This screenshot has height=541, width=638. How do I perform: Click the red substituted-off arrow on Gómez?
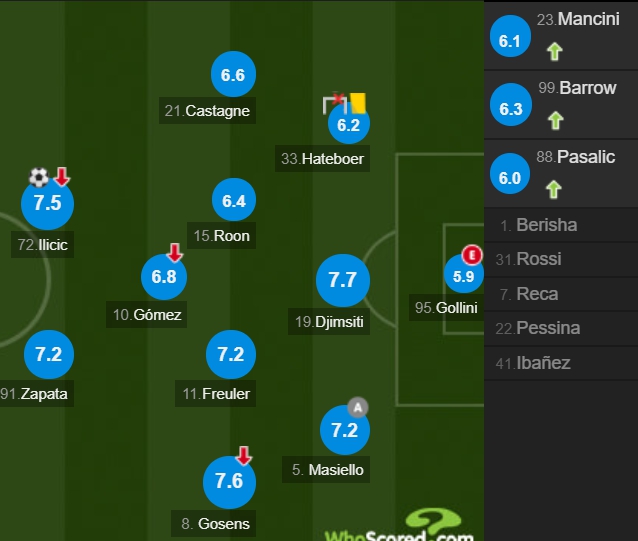175,253
